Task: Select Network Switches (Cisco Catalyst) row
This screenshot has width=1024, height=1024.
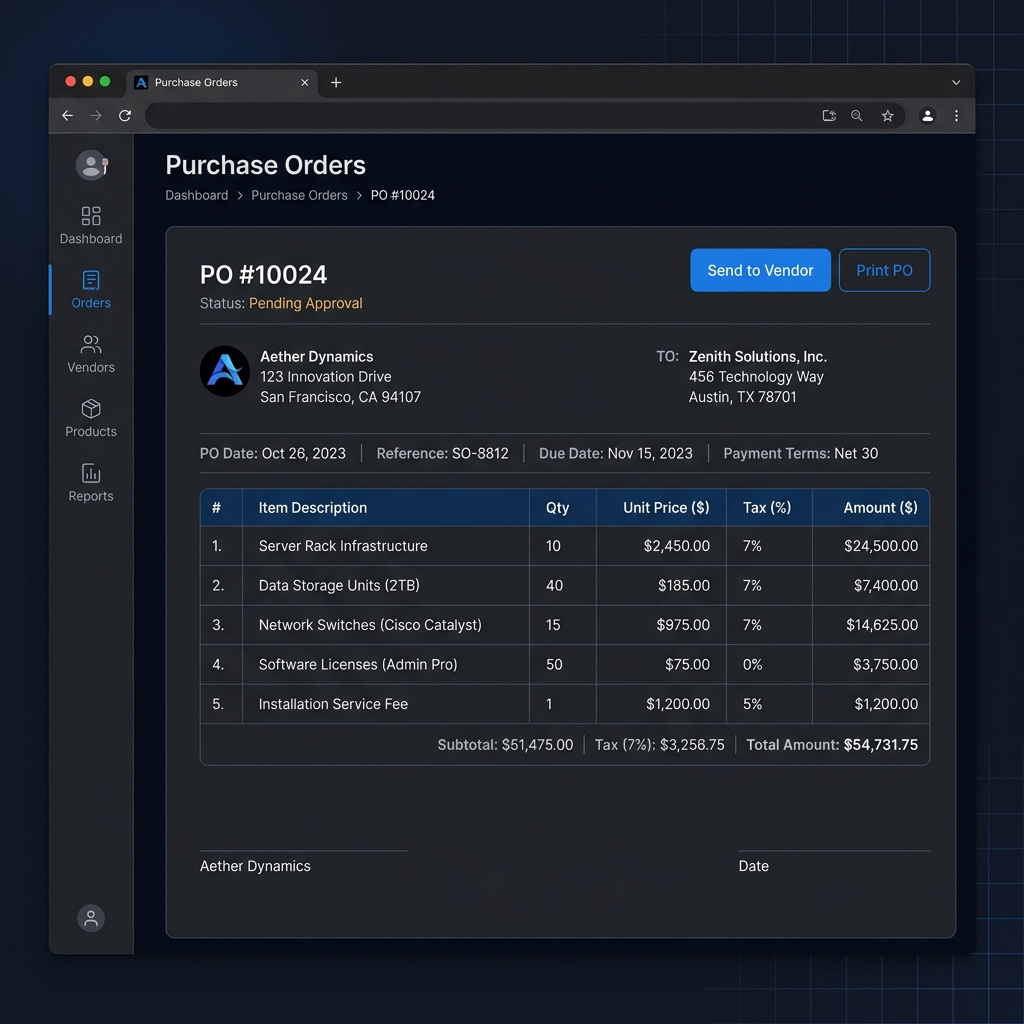Action: [565, 625]
